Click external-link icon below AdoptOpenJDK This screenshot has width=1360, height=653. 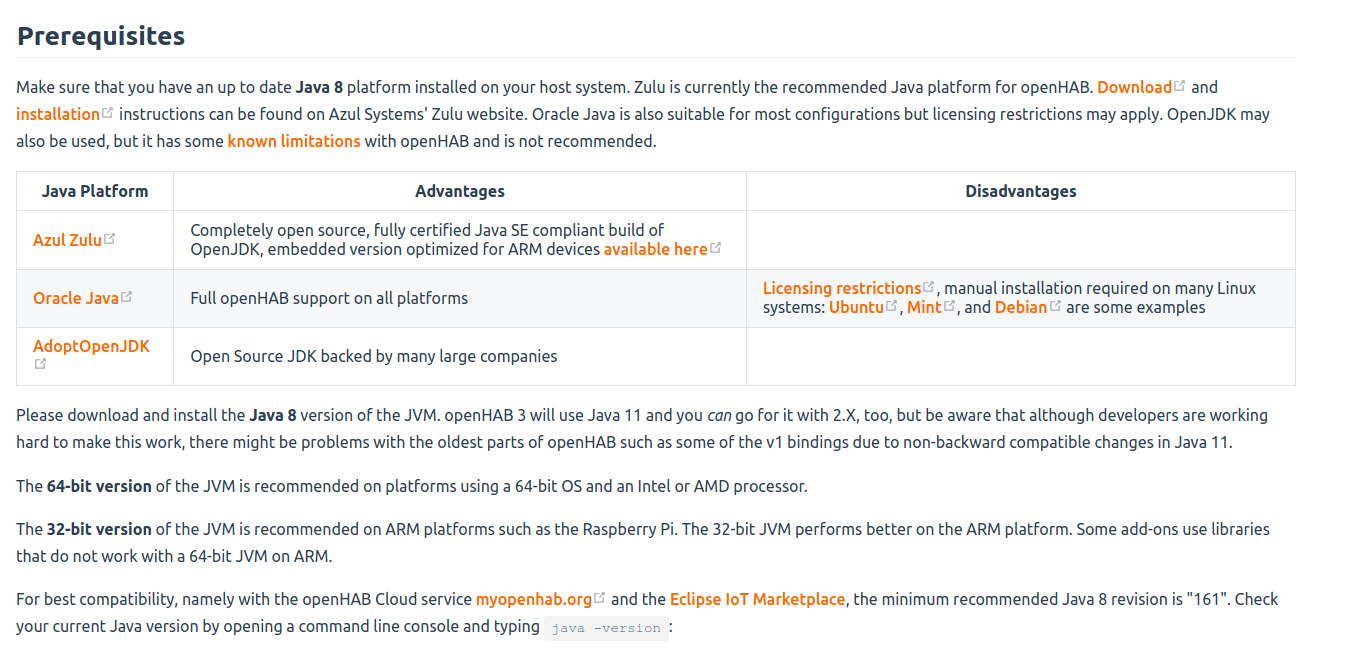click(x=40, y=364)
